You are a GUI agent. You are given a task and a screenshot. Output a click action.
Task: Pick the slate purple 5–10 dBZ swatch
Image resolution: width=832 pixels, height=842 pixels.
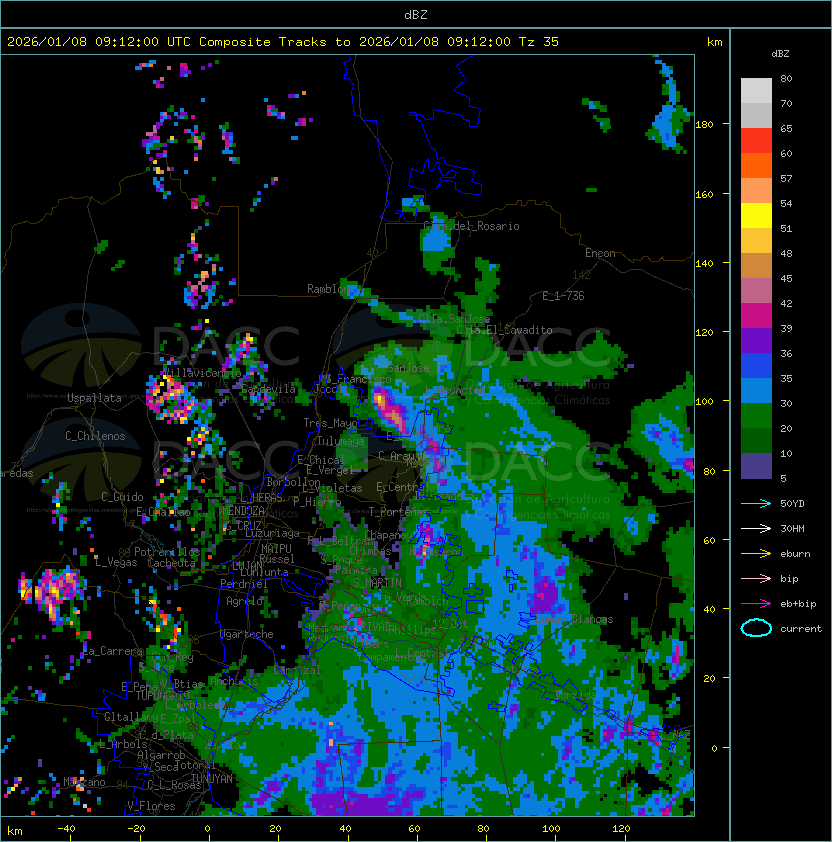point(756,466)
